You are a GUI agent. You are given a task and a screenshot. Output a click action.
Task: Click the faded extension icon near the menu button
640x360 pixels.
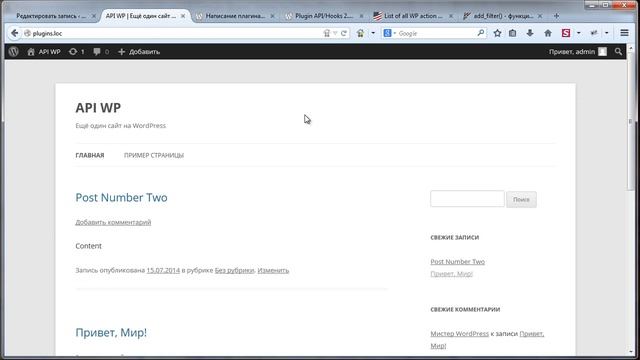point(594,33)
